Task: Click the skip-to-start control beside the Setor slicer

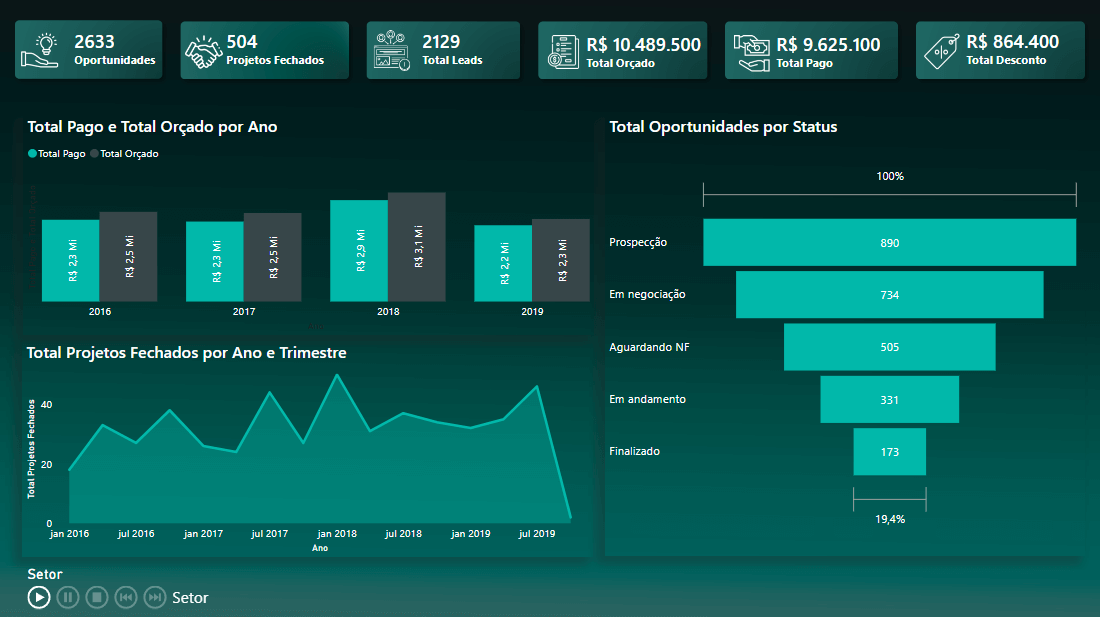Action: pos(125,597)
